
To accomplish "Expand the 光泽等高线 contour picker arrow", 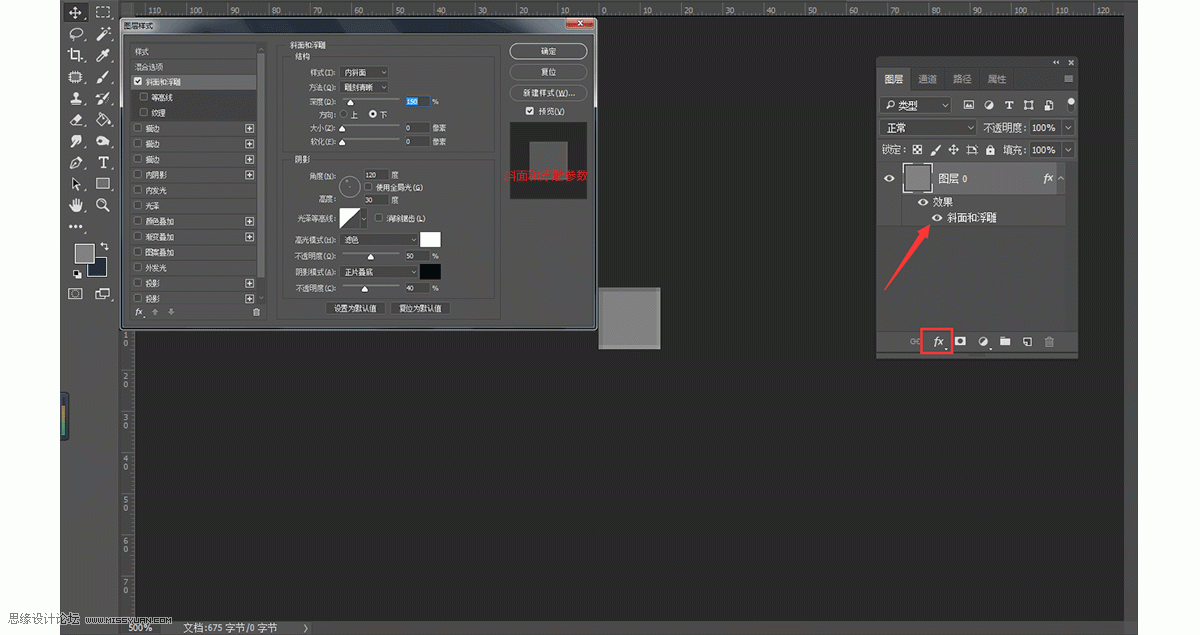I will (x=364, y=218).
